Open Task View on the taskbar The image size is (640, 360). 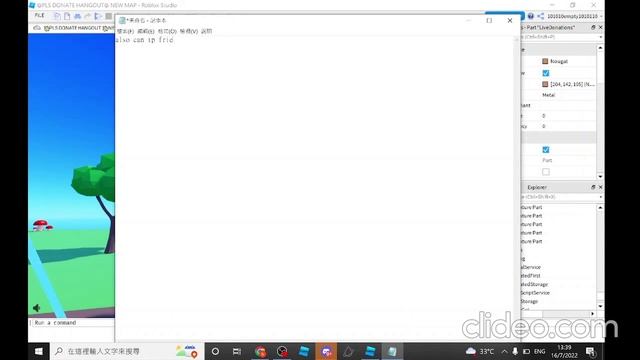(x=237, y=351)
